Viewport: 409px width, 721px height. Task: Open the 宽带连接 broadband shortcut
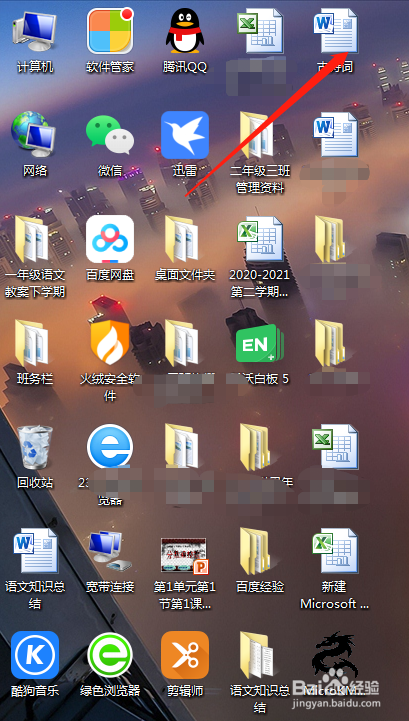pyautogui.click(x=110, y=551)
